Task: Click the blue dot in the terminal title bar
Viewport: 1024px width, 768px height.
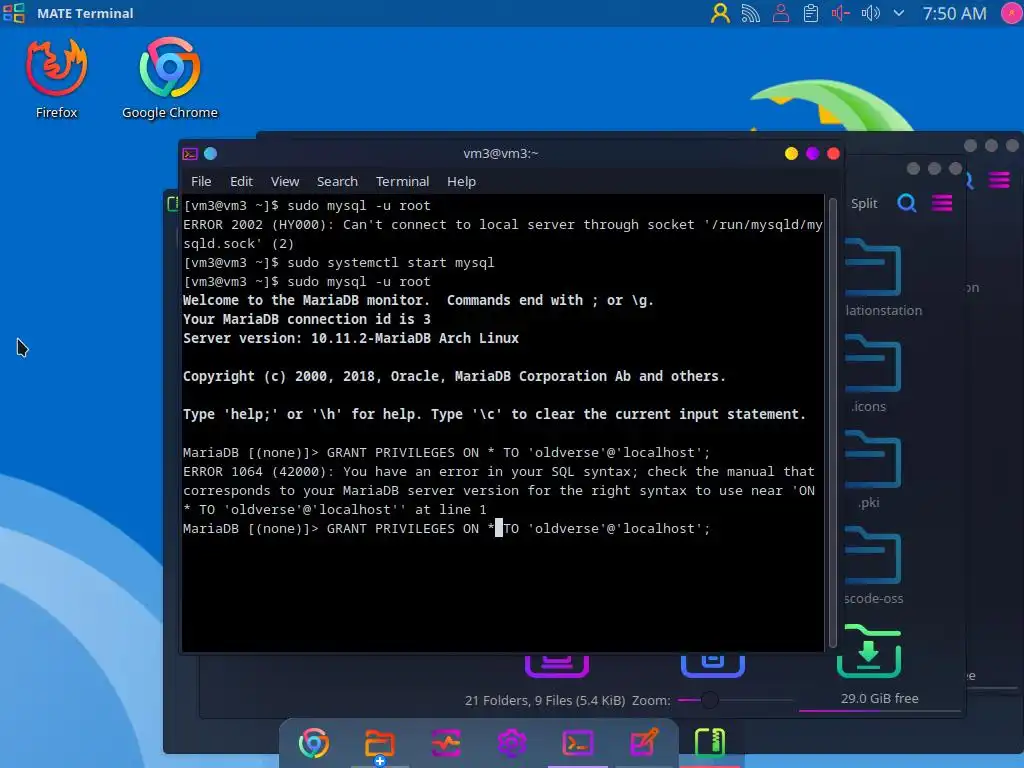Action: click(210, 153)
